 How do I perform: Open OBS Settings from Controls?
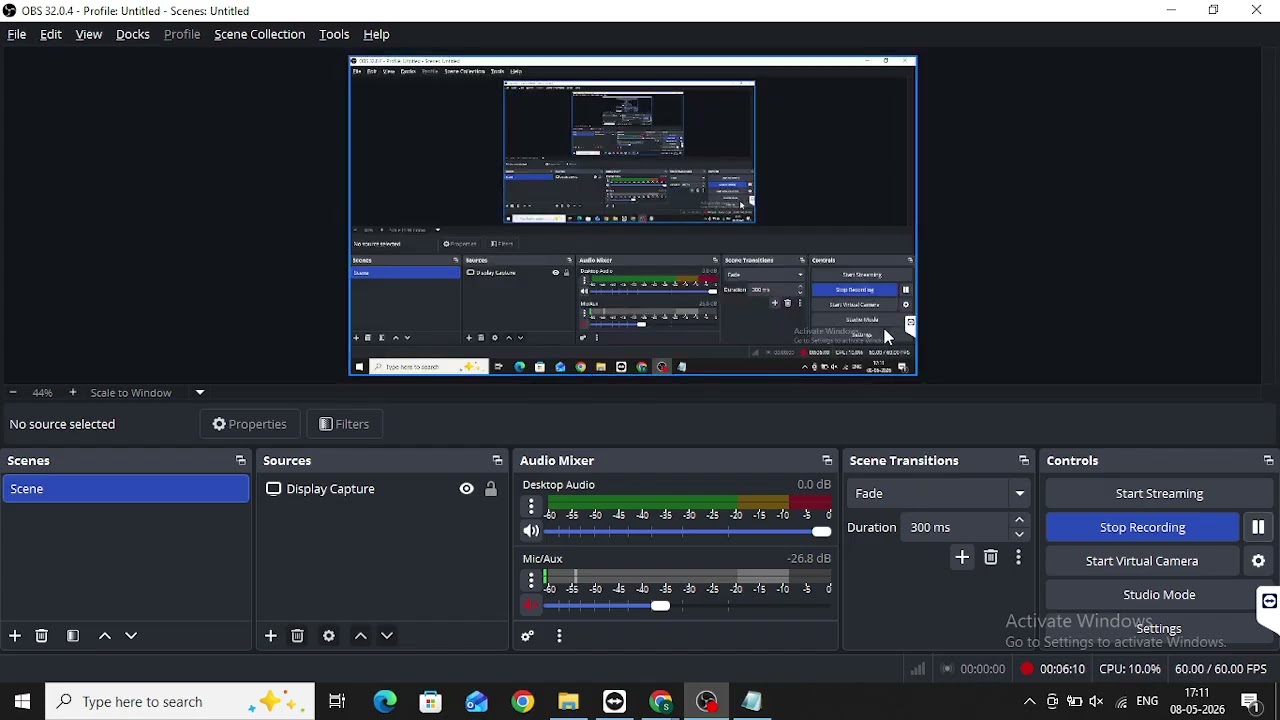coord(1159,628)
